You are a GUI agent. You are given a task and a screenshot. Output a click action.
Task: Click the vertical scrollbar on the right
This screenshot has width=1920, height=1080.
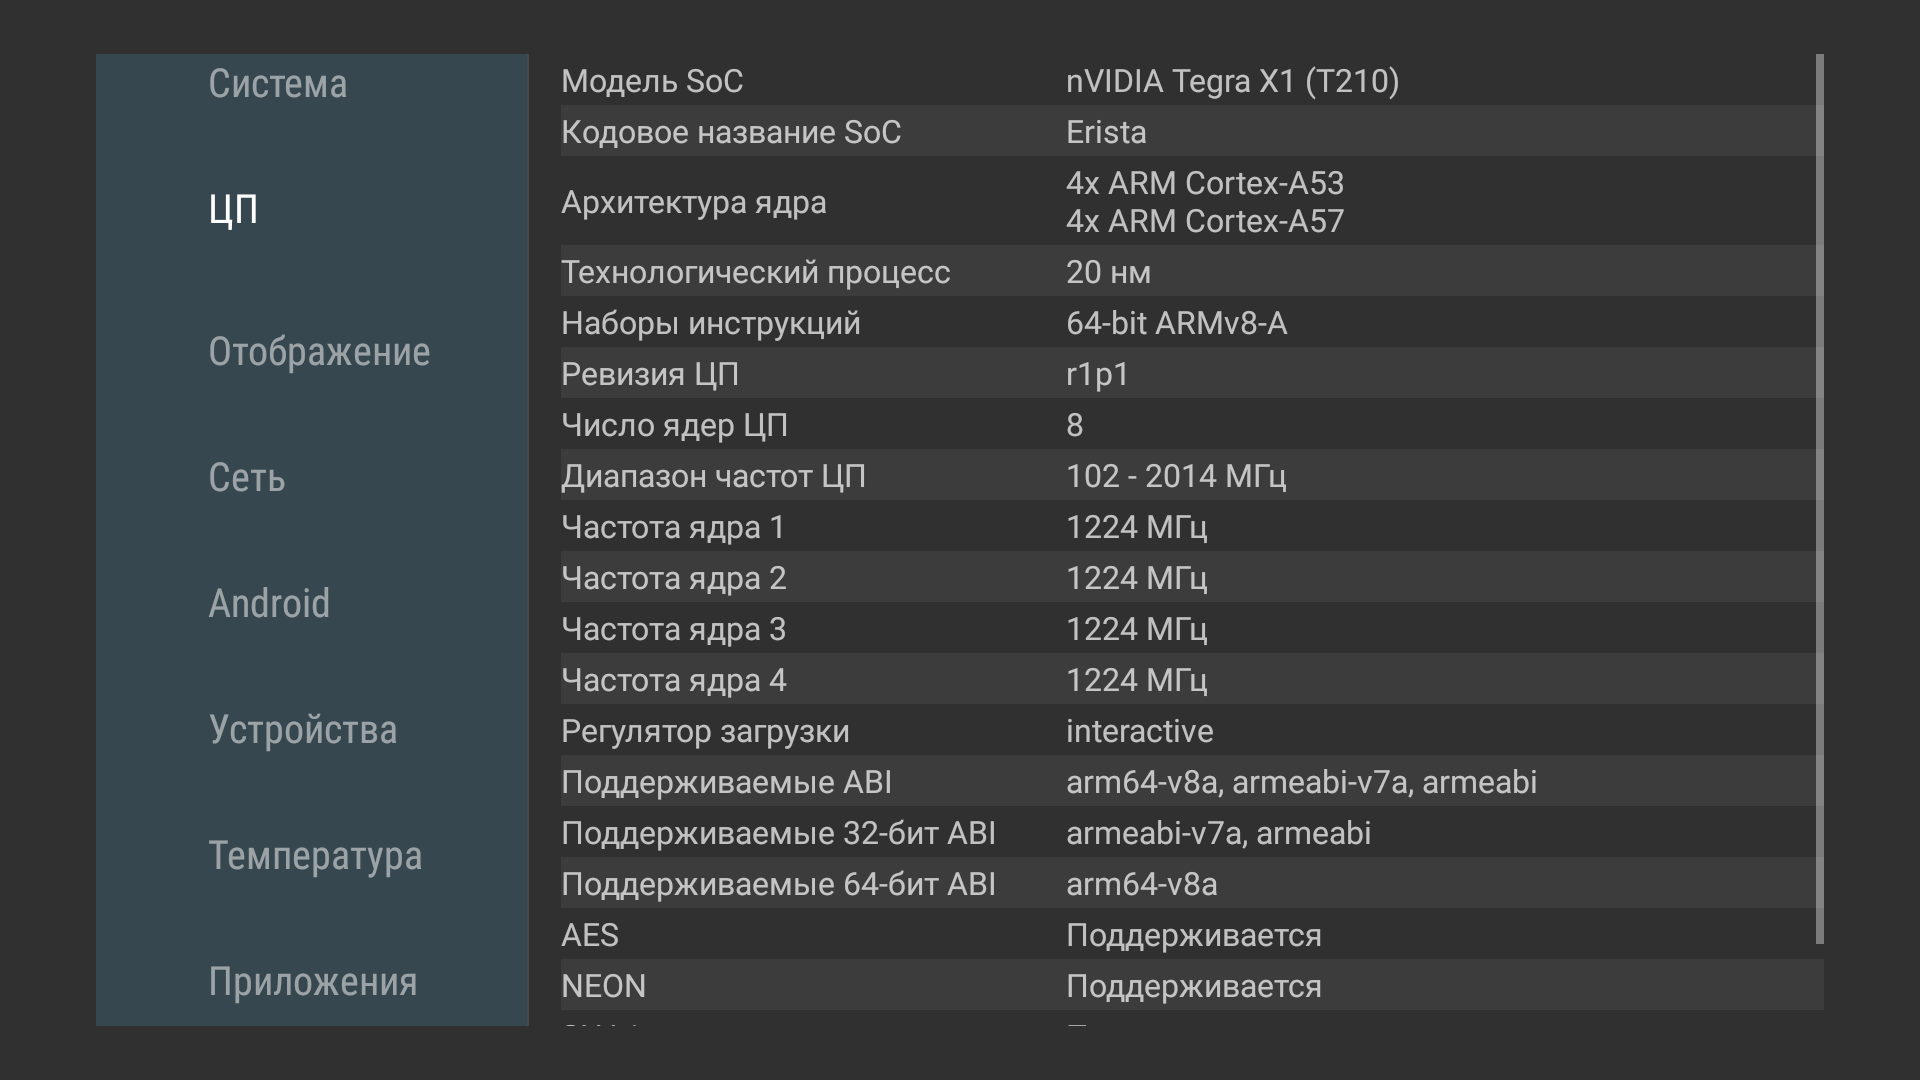coord(1819,500)
